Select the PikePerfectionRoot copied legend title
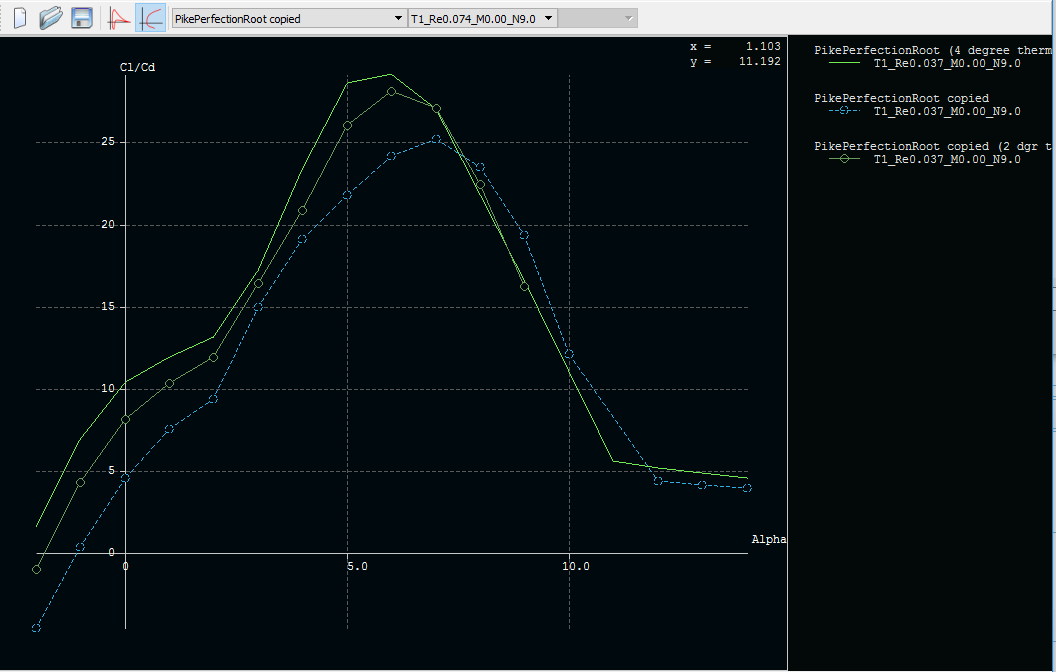The image size is (1056, 672). [901, 98]
